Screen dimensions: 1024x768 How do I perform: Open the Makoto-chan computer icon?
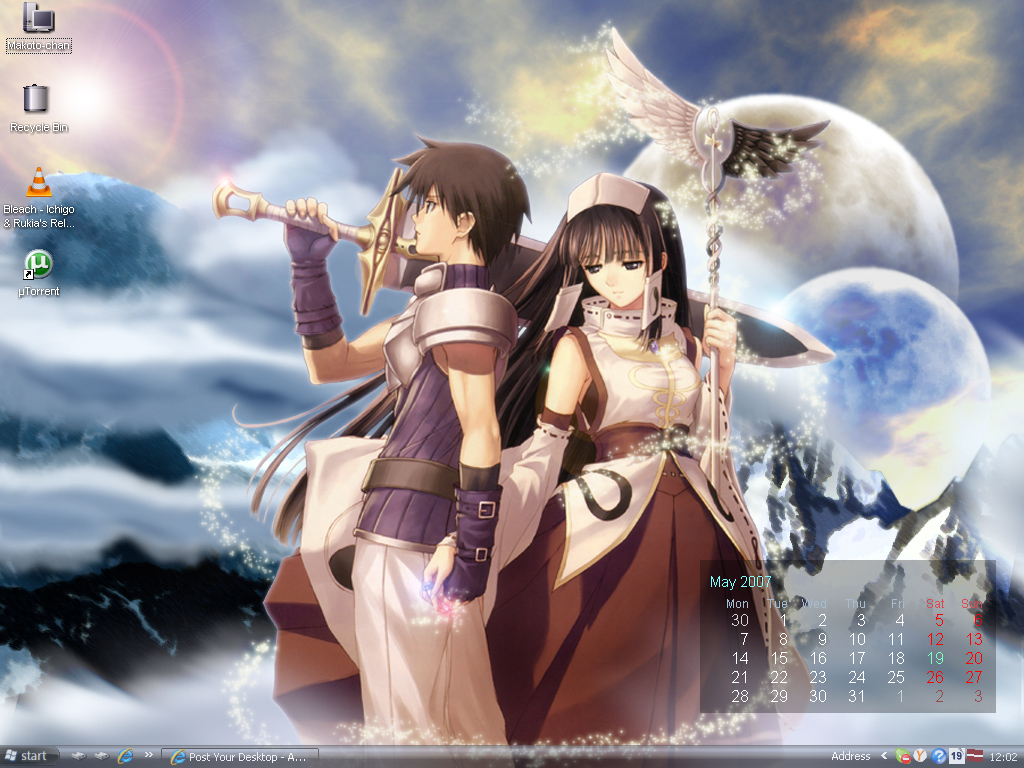(39, 26)
